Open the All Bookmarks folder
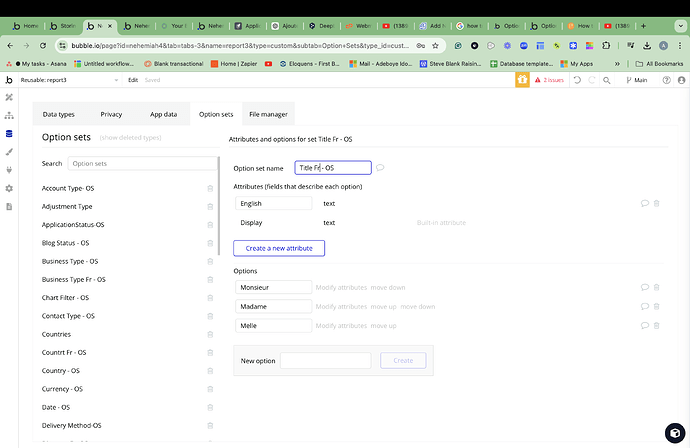Viewport: 690px width, 448px height. click(660, 64)
